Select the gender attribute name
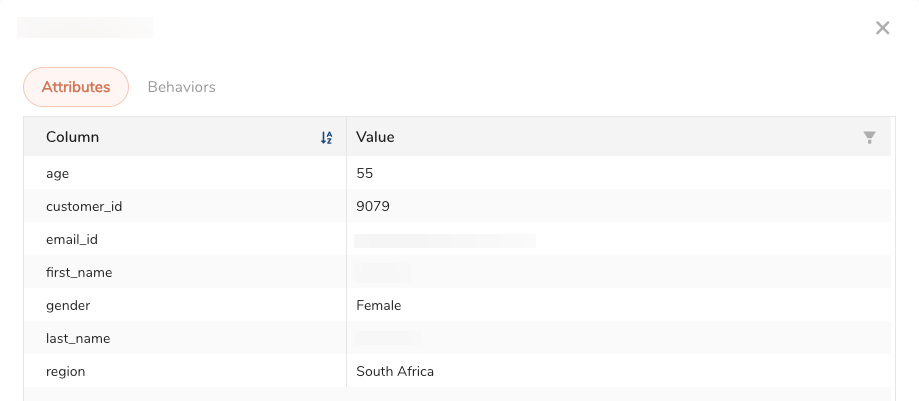 tap(68, 305)
